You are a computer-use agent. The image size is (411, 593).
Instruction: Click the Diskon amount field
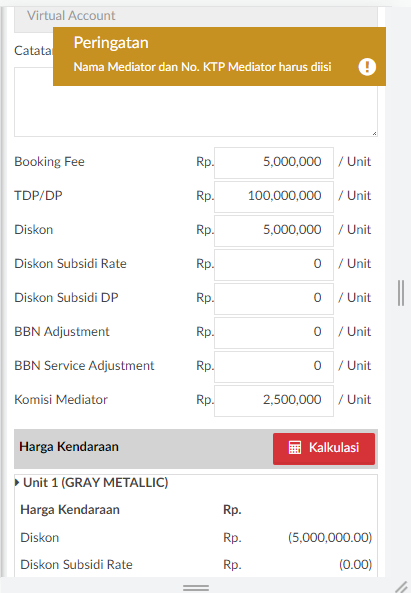[274, 231]
